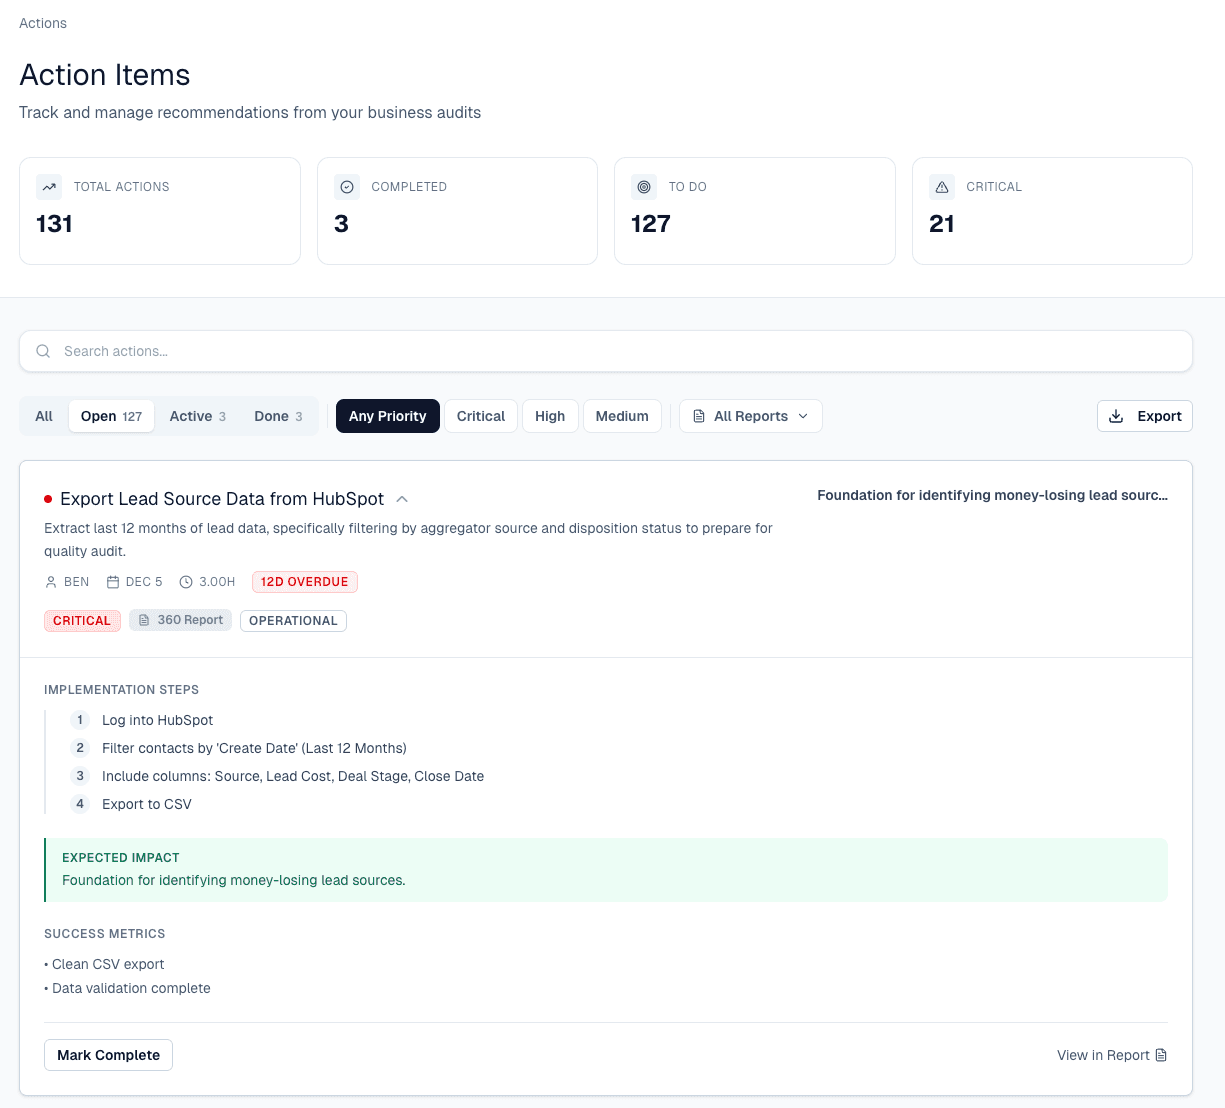Viewport: 1225px width, 1108px height.
Task: Click the report icon beside View in Report
Action: click(1160, 1054)
